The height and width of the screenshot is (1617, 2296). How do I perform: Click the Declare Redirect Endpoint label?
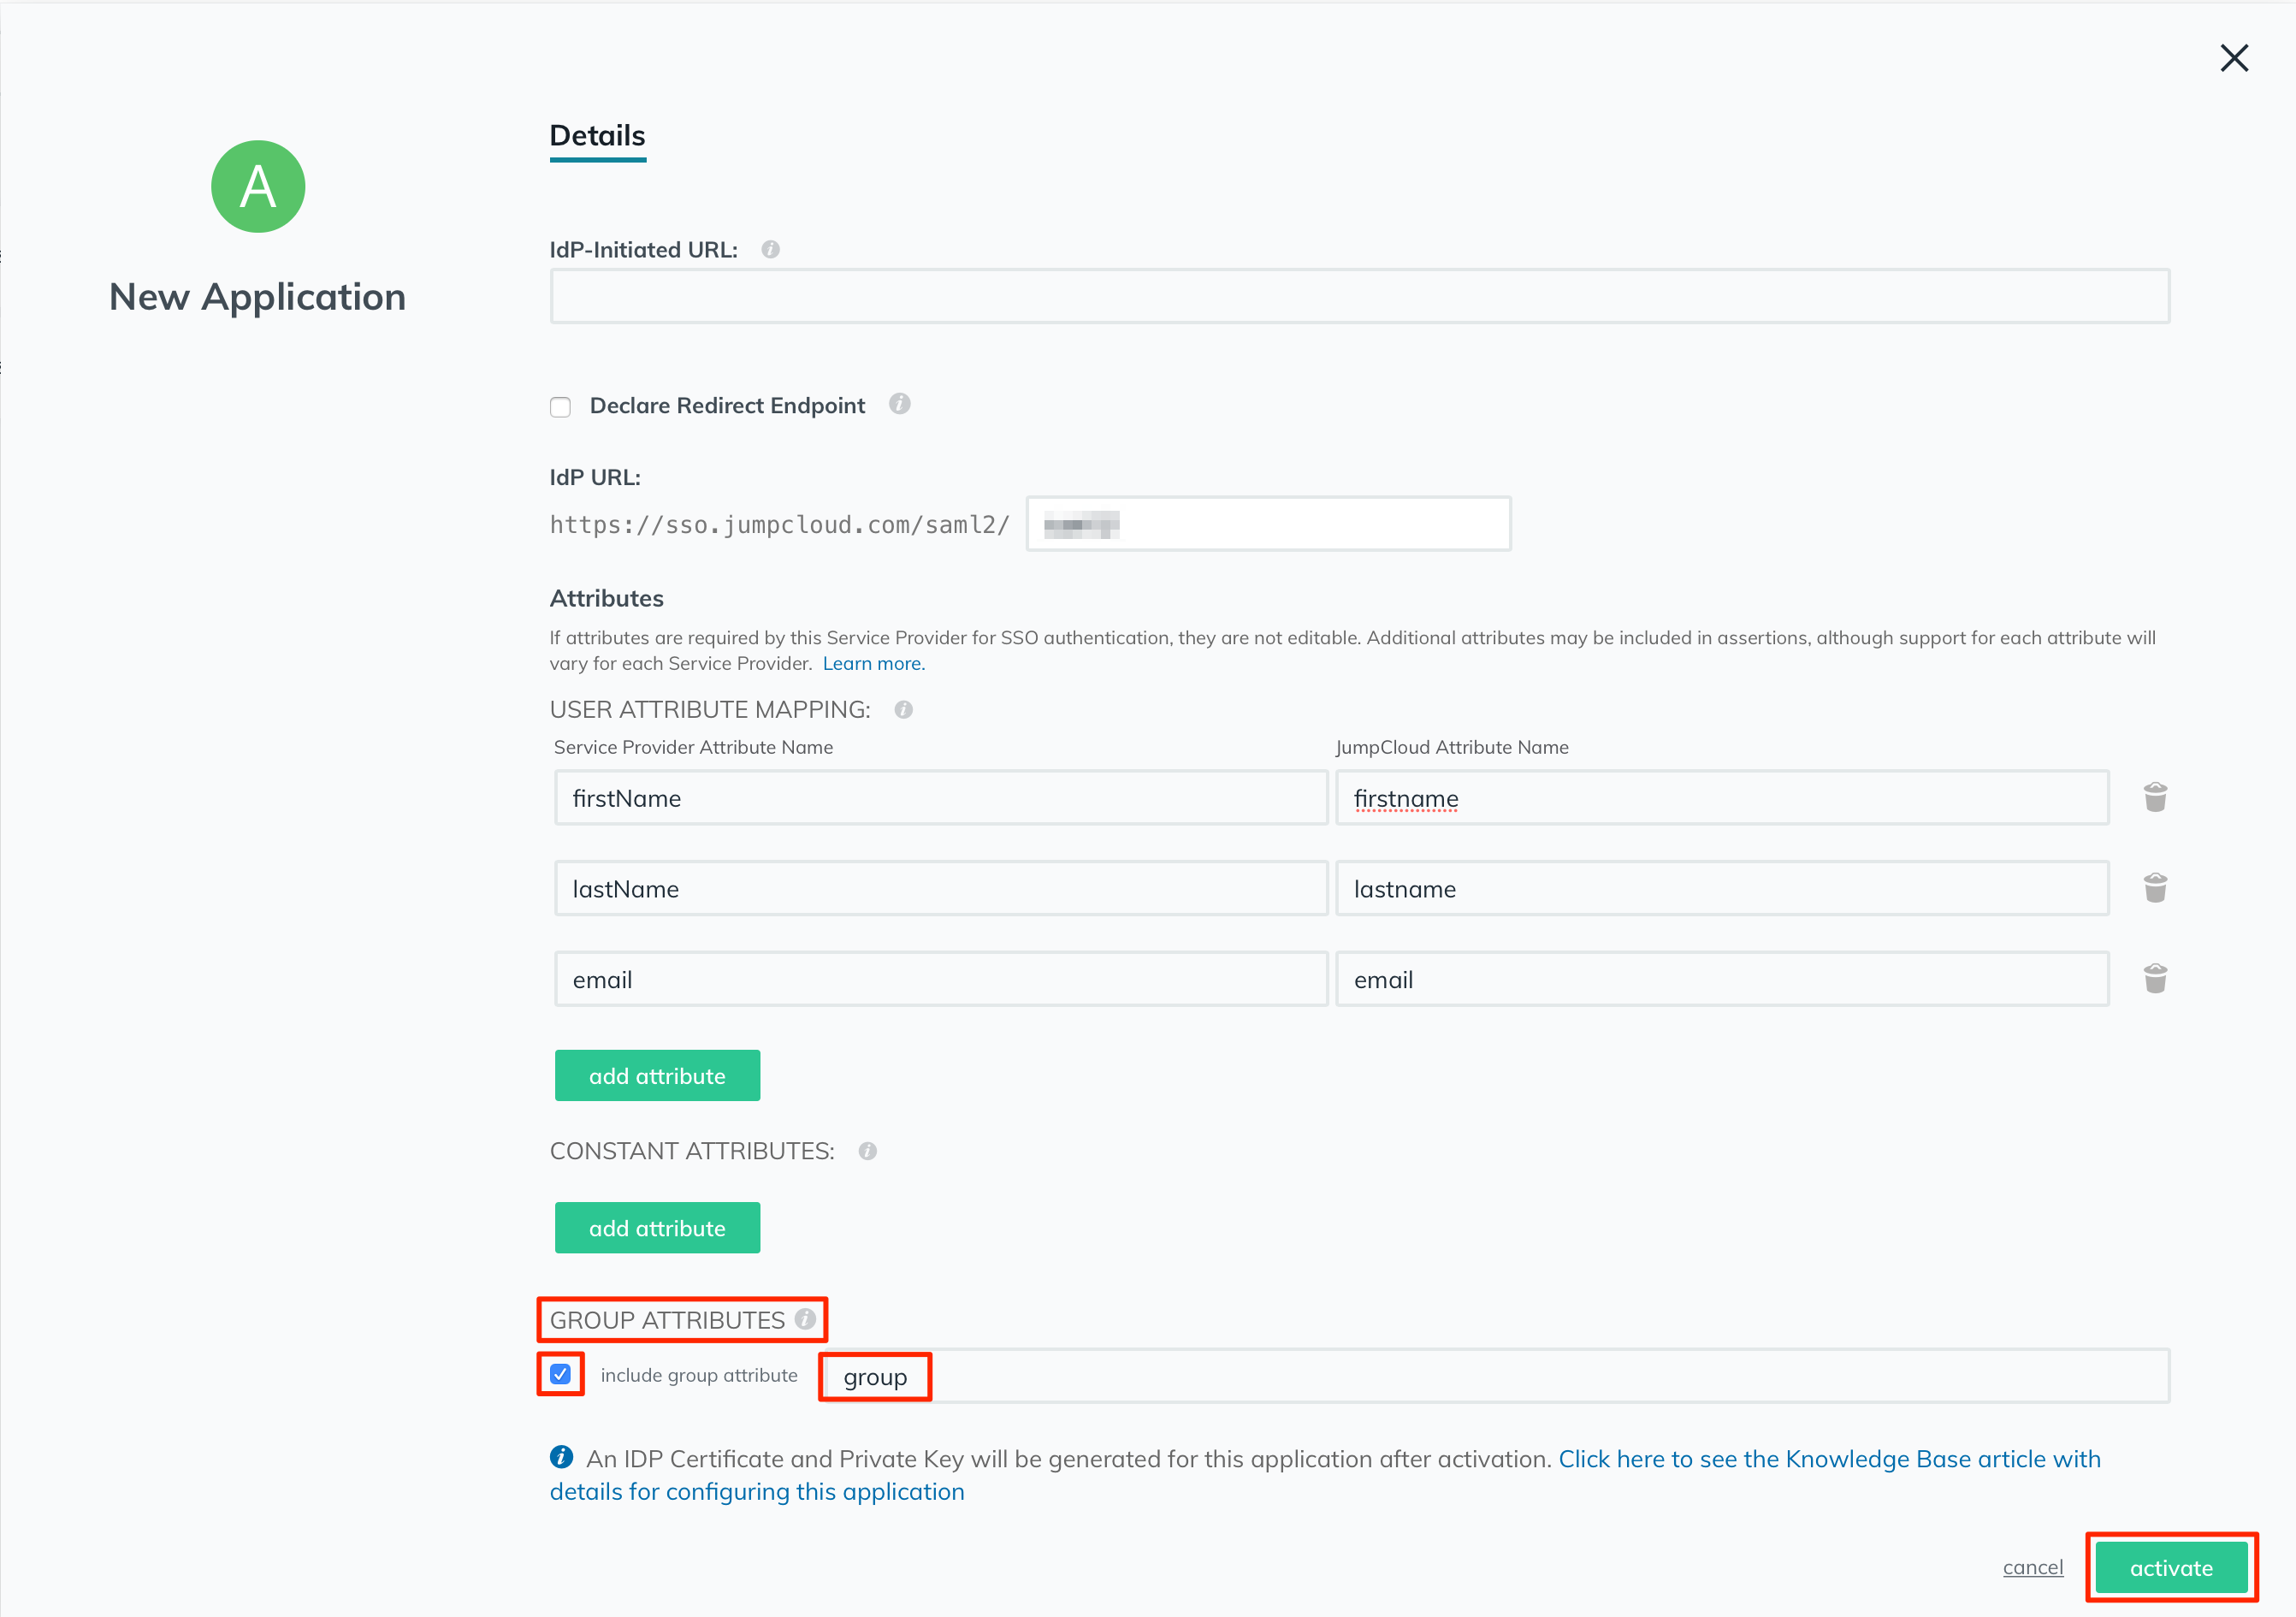[x=727, y=405]
